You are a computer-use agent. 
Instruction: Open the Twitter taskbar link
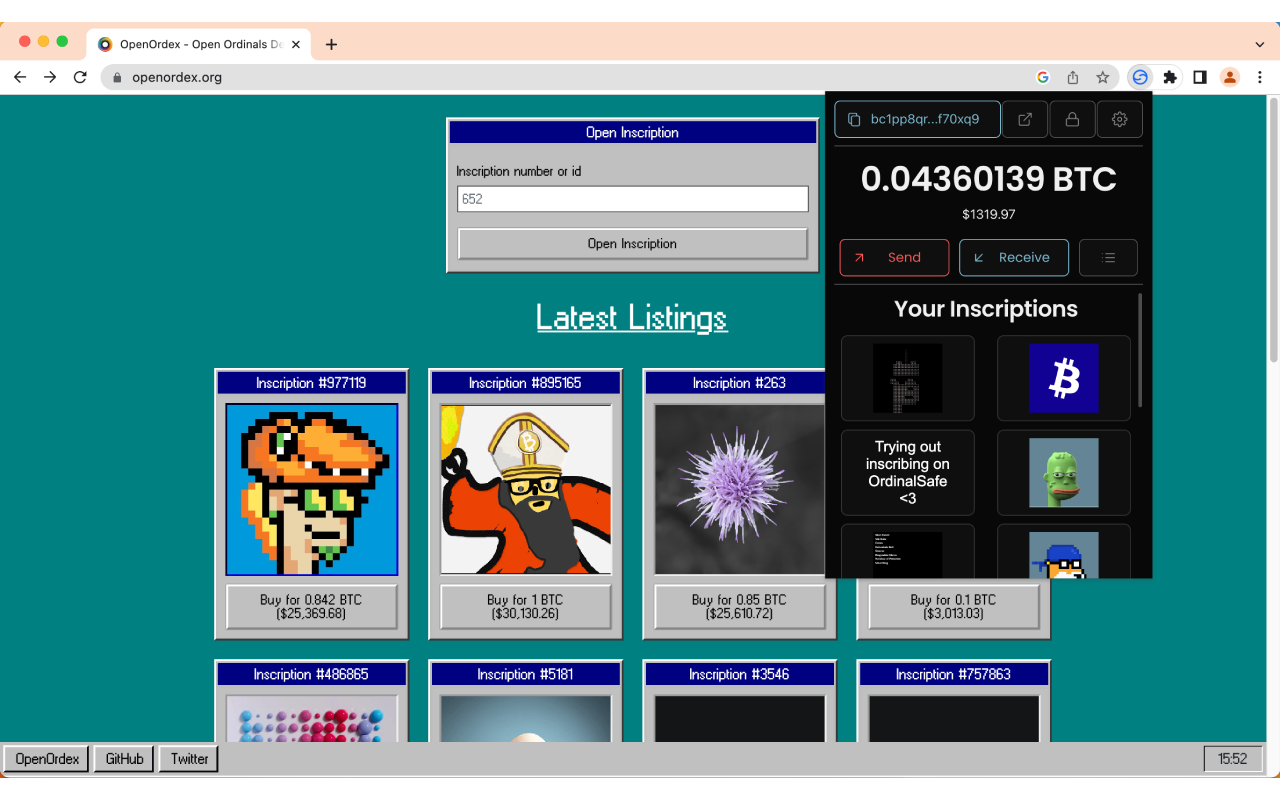pyautogui.click(x=190, y=759)
